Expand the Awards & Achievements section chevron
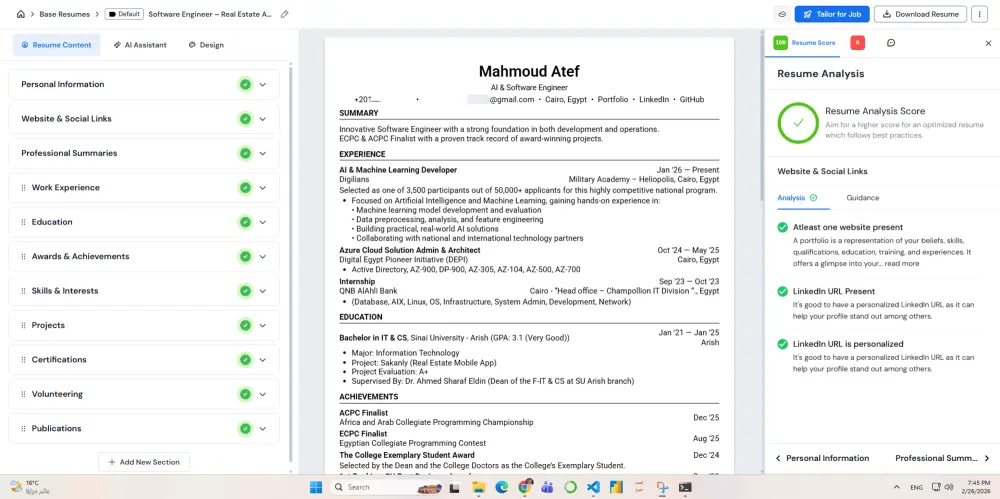Viewport: 1000px width, 499px height. point(263,257)
